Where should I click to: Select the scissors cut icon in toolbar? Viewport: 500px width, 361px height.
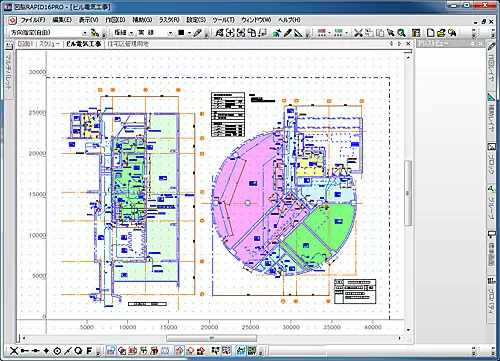[x=358, y=33]
